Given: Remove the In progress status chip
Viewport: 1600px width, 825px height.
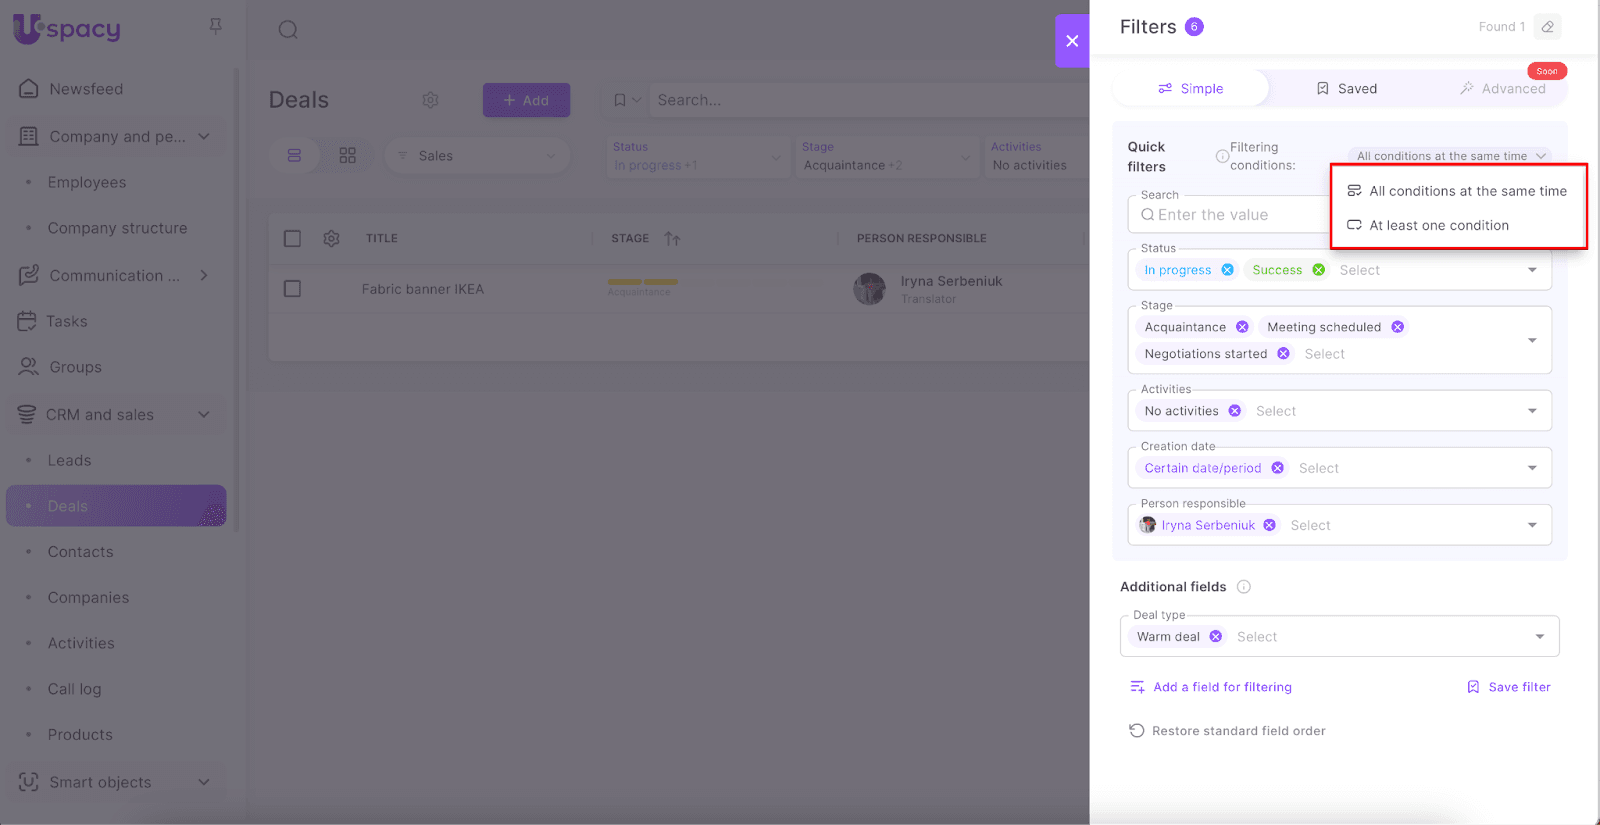Looking at the screenshot, I should pos(1228,270).
